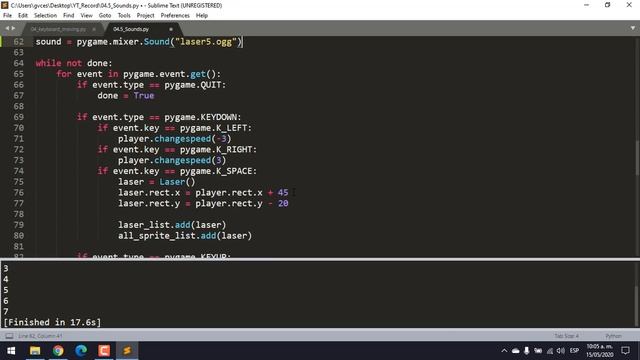Click the output line showing 3
This screenshot has width=640, height=360.
click(6, 268)
